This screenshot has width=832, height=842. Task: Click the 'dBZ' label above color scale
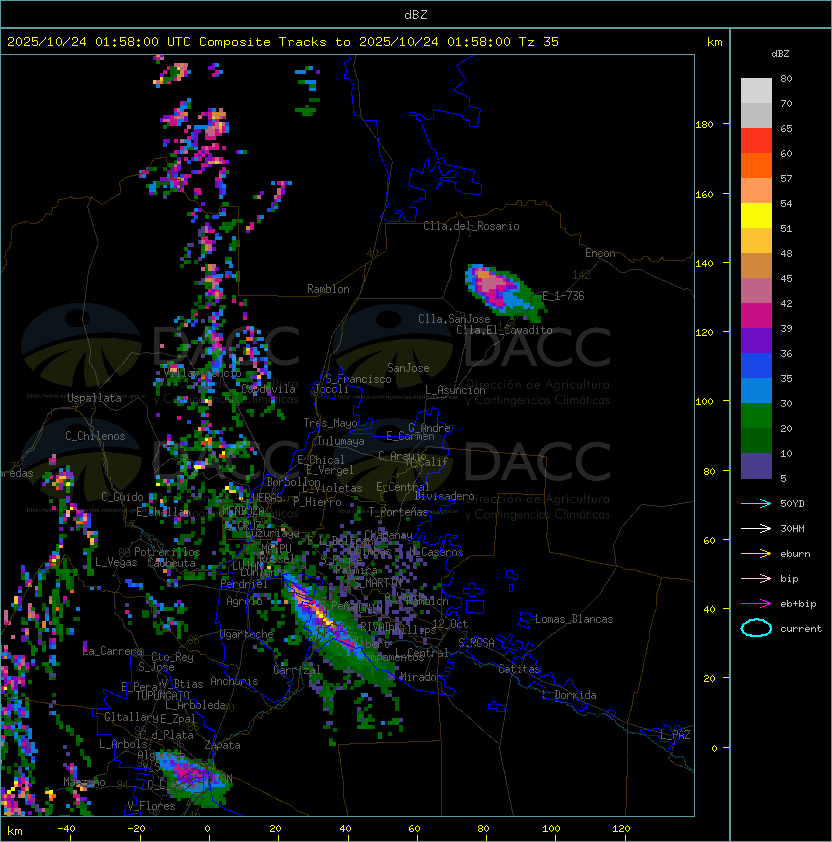tap(780, 54)
